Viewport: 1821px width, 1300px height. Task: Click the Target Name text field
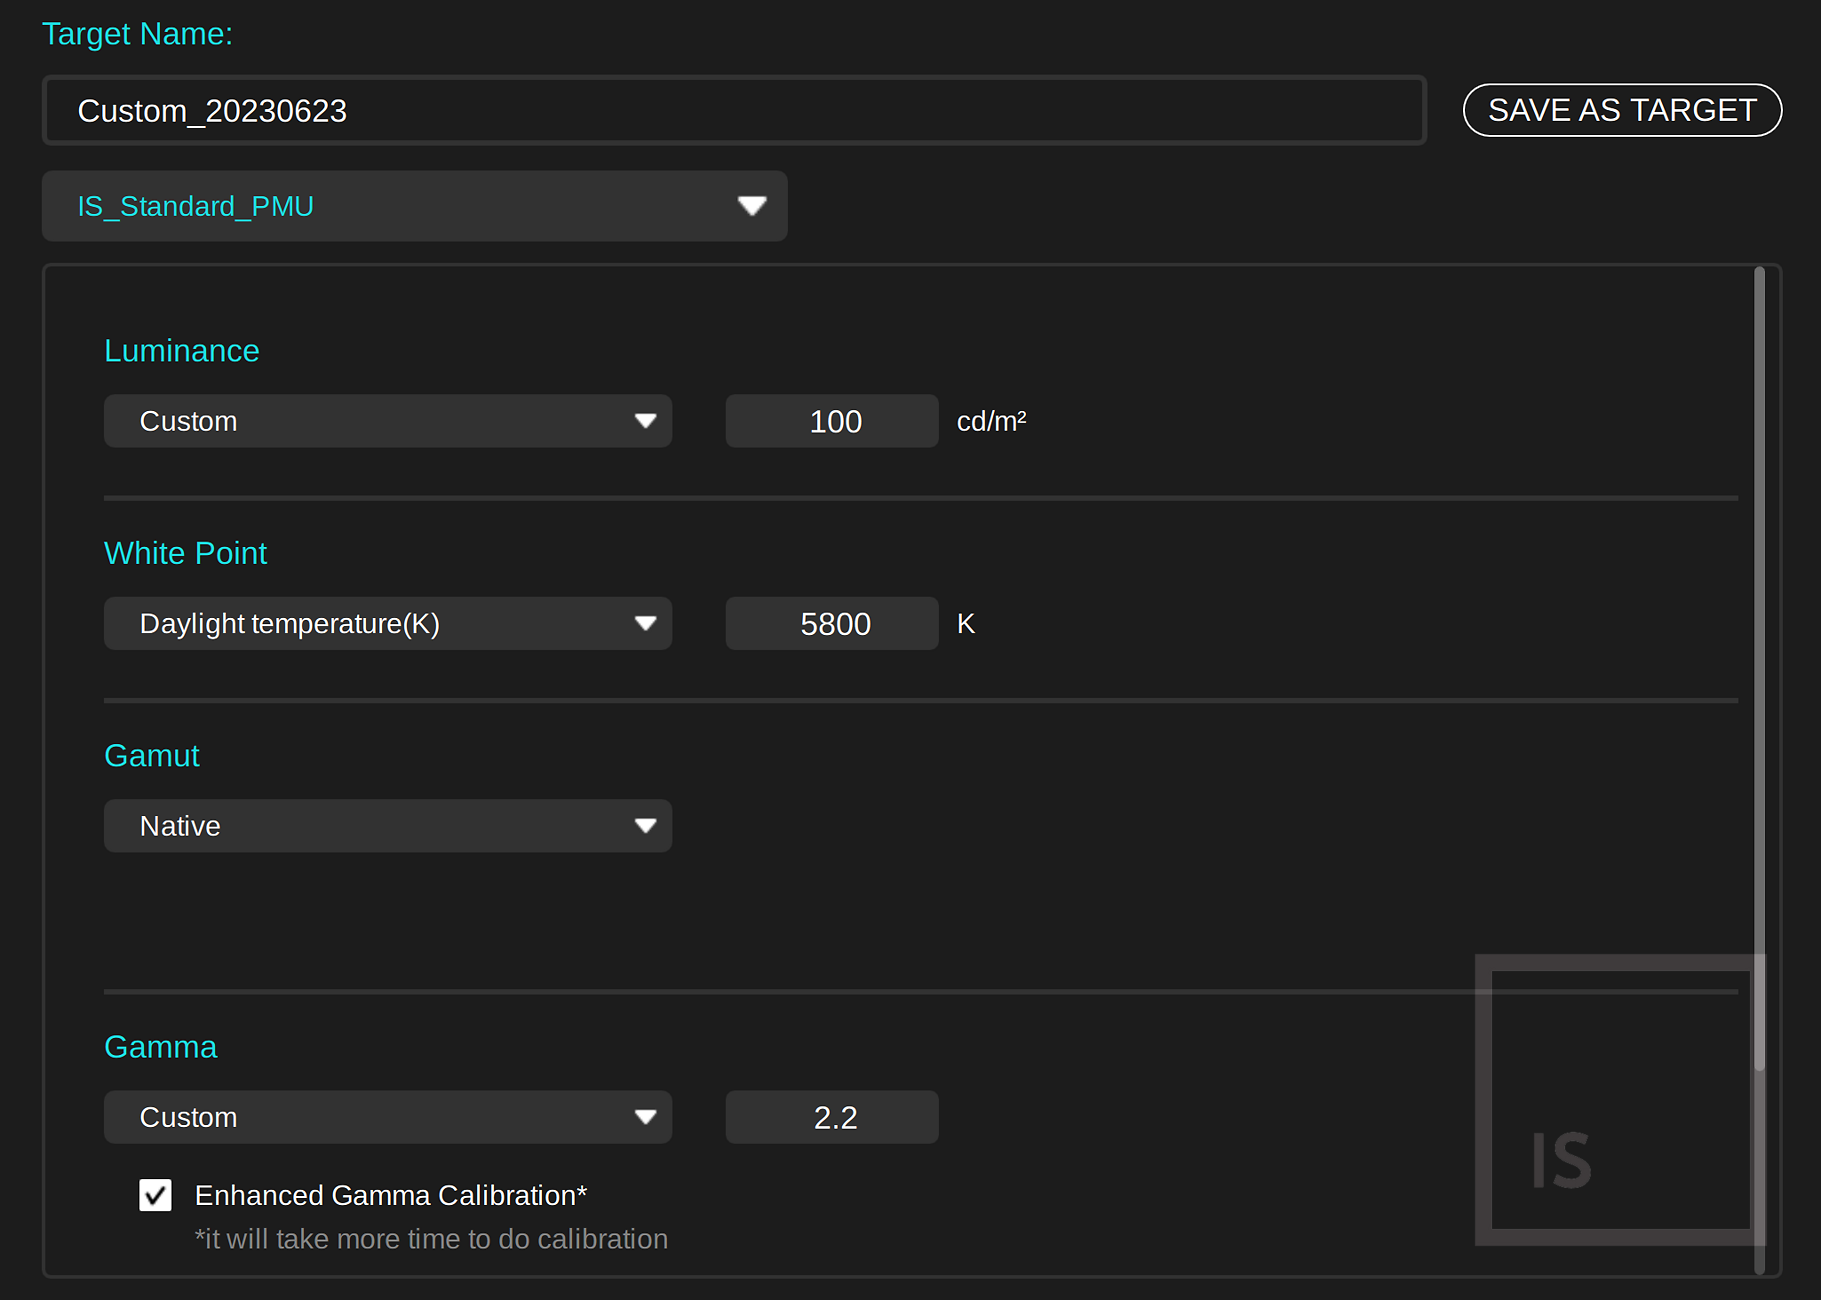point(734,110)
